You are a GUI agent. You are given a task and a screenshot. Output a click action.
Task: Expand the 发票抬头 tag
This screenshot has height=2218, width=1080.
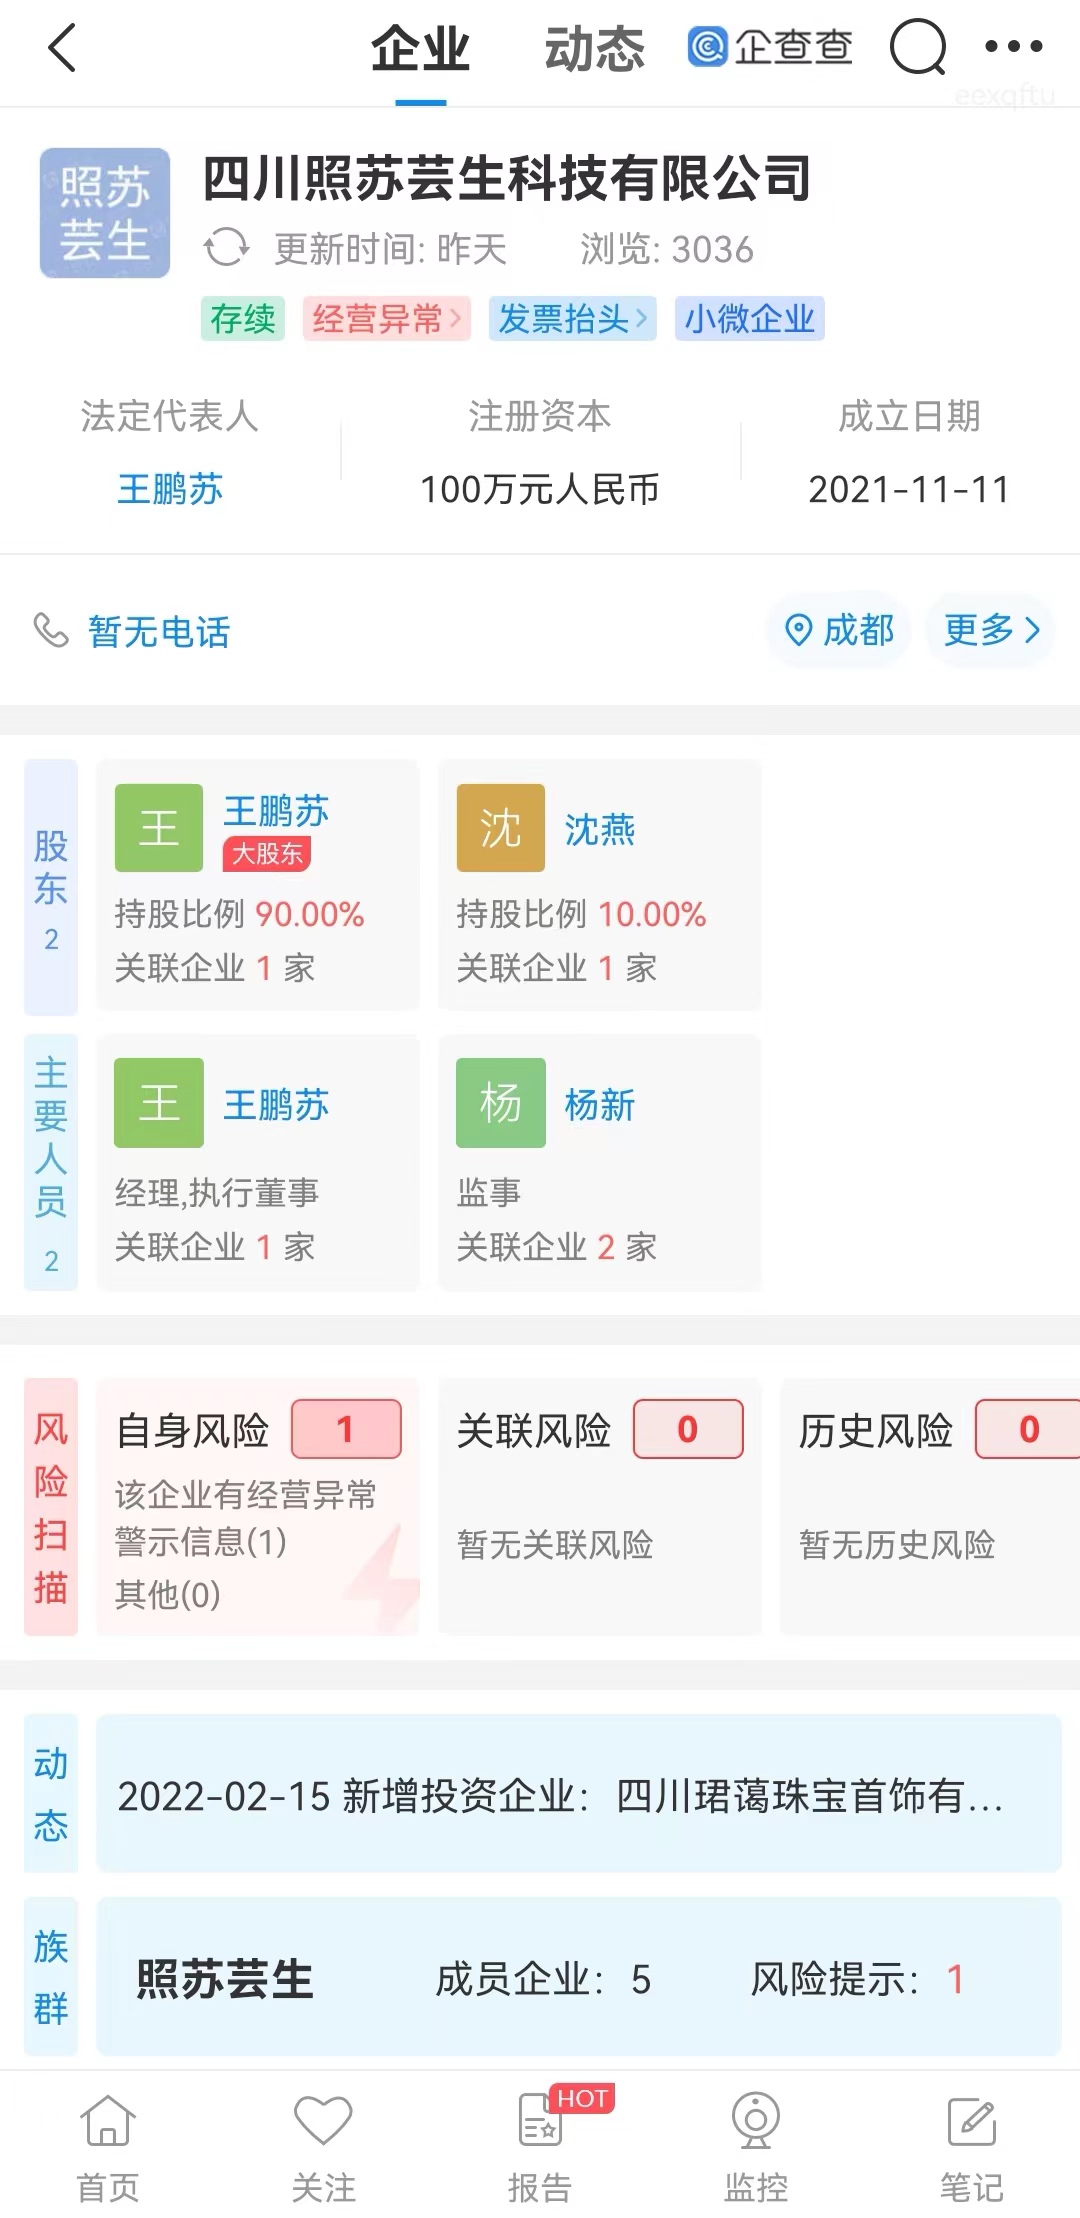[573, 319]
